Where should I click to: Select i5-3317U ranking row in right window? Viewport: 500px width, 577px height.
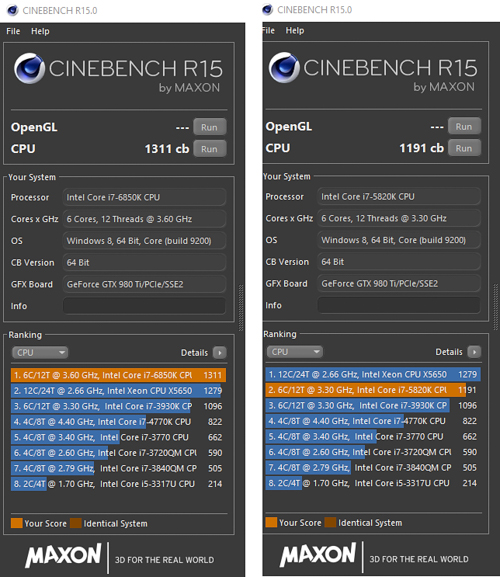(373, 483)
